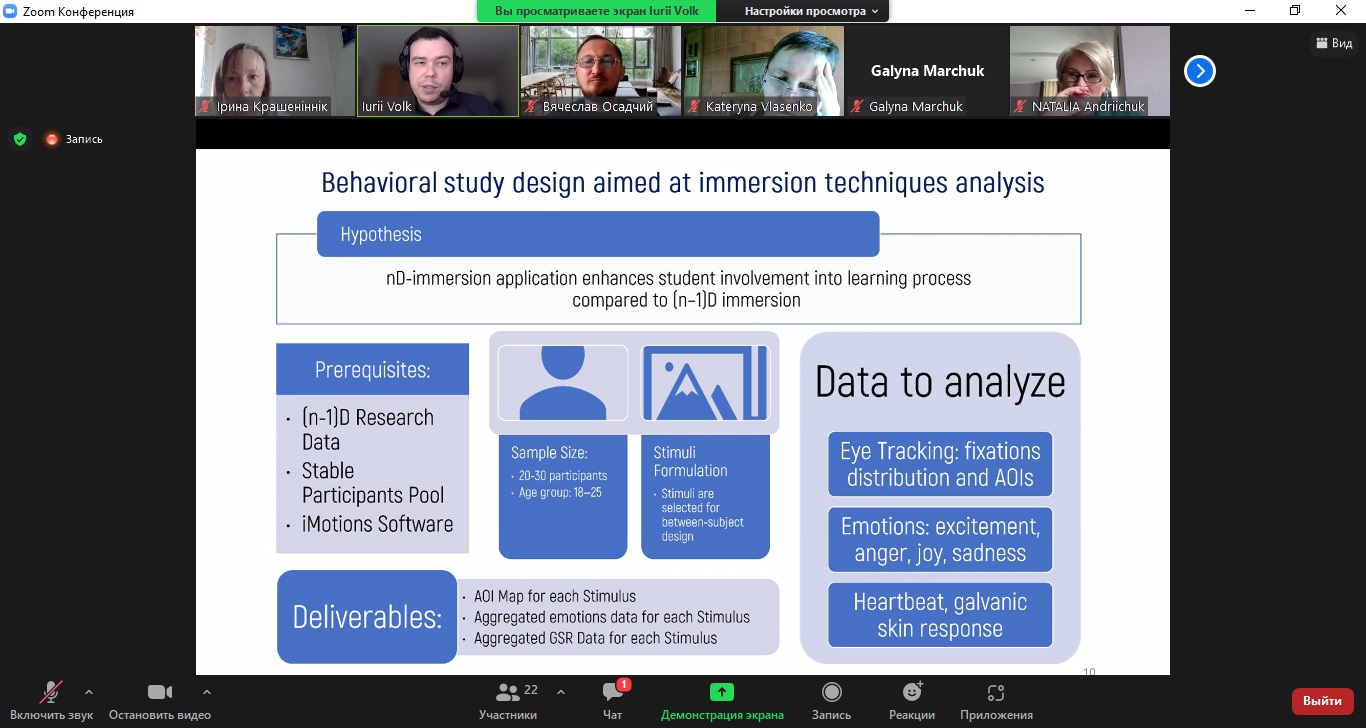Stop camera with Остановить видео

tap(159, 693)
